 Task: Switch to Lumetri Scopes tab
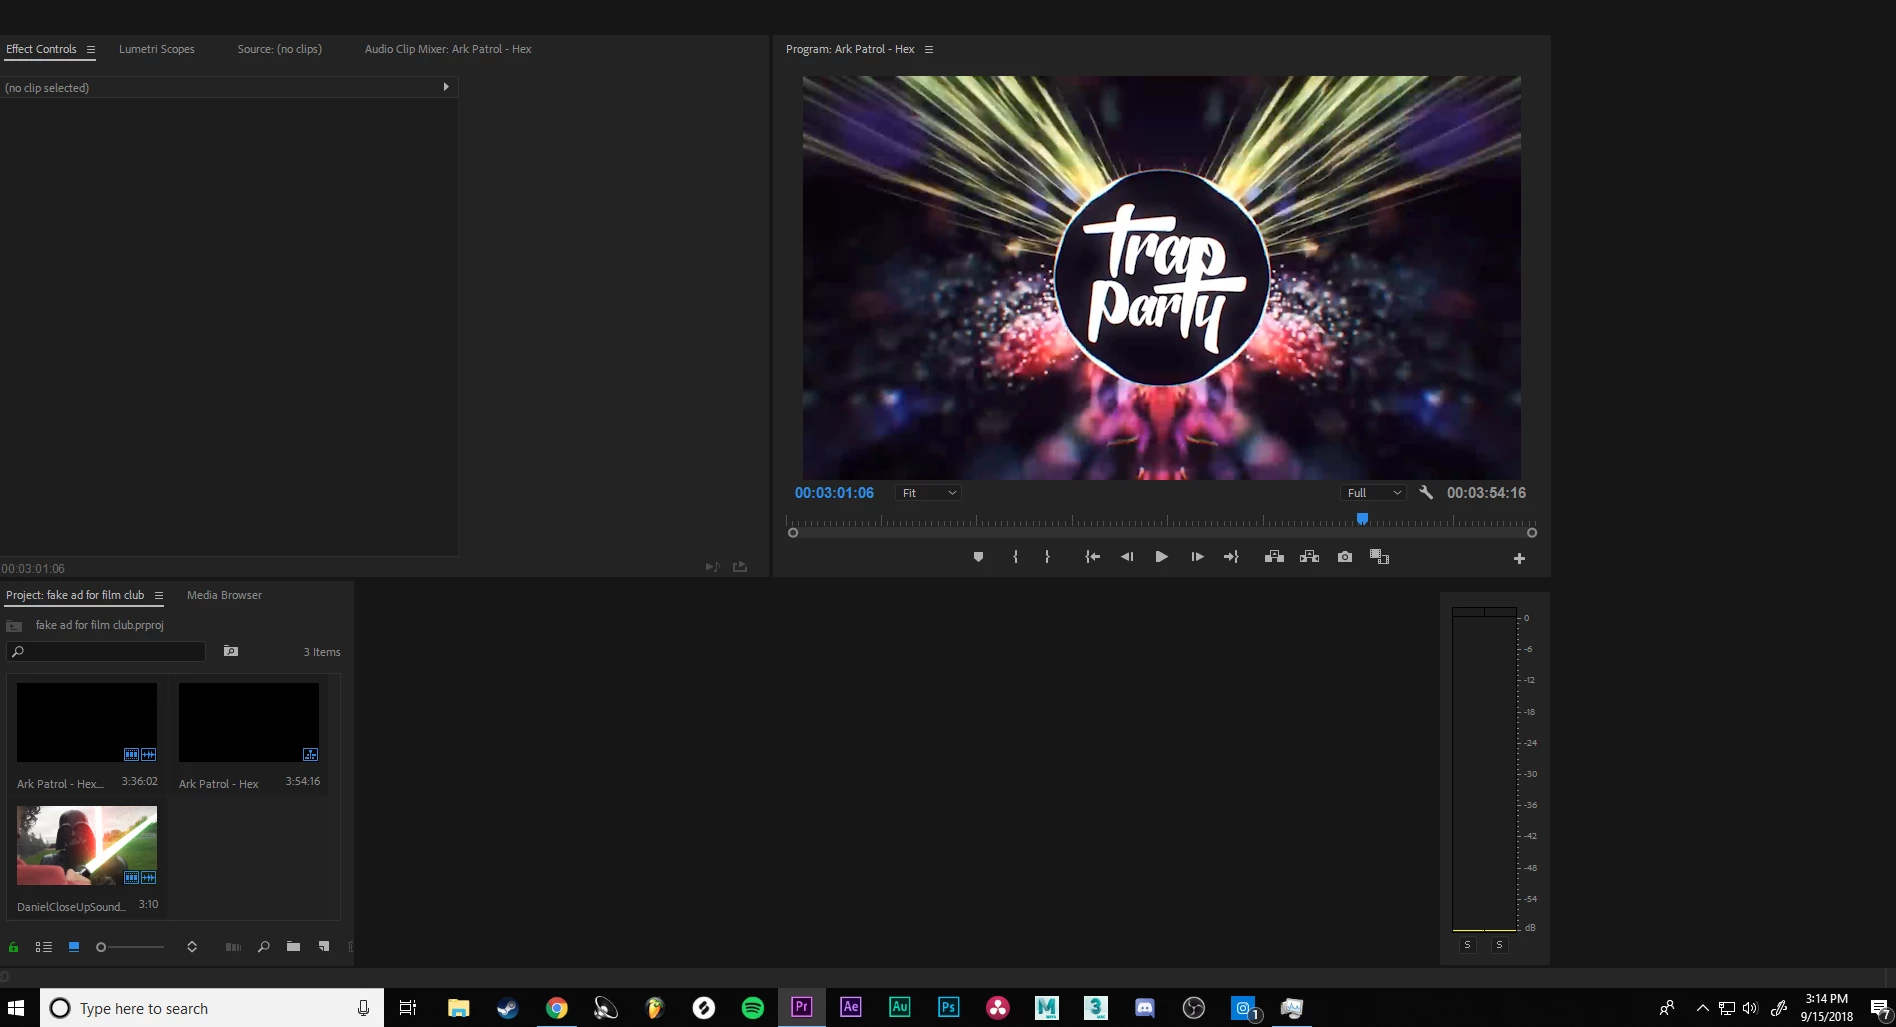coord(157,49)
